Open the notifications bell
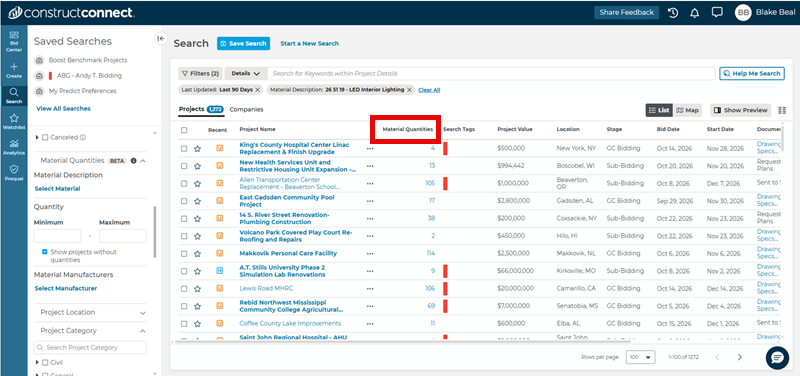This screenshot has height=376, width=800. (x=694, y=13)
